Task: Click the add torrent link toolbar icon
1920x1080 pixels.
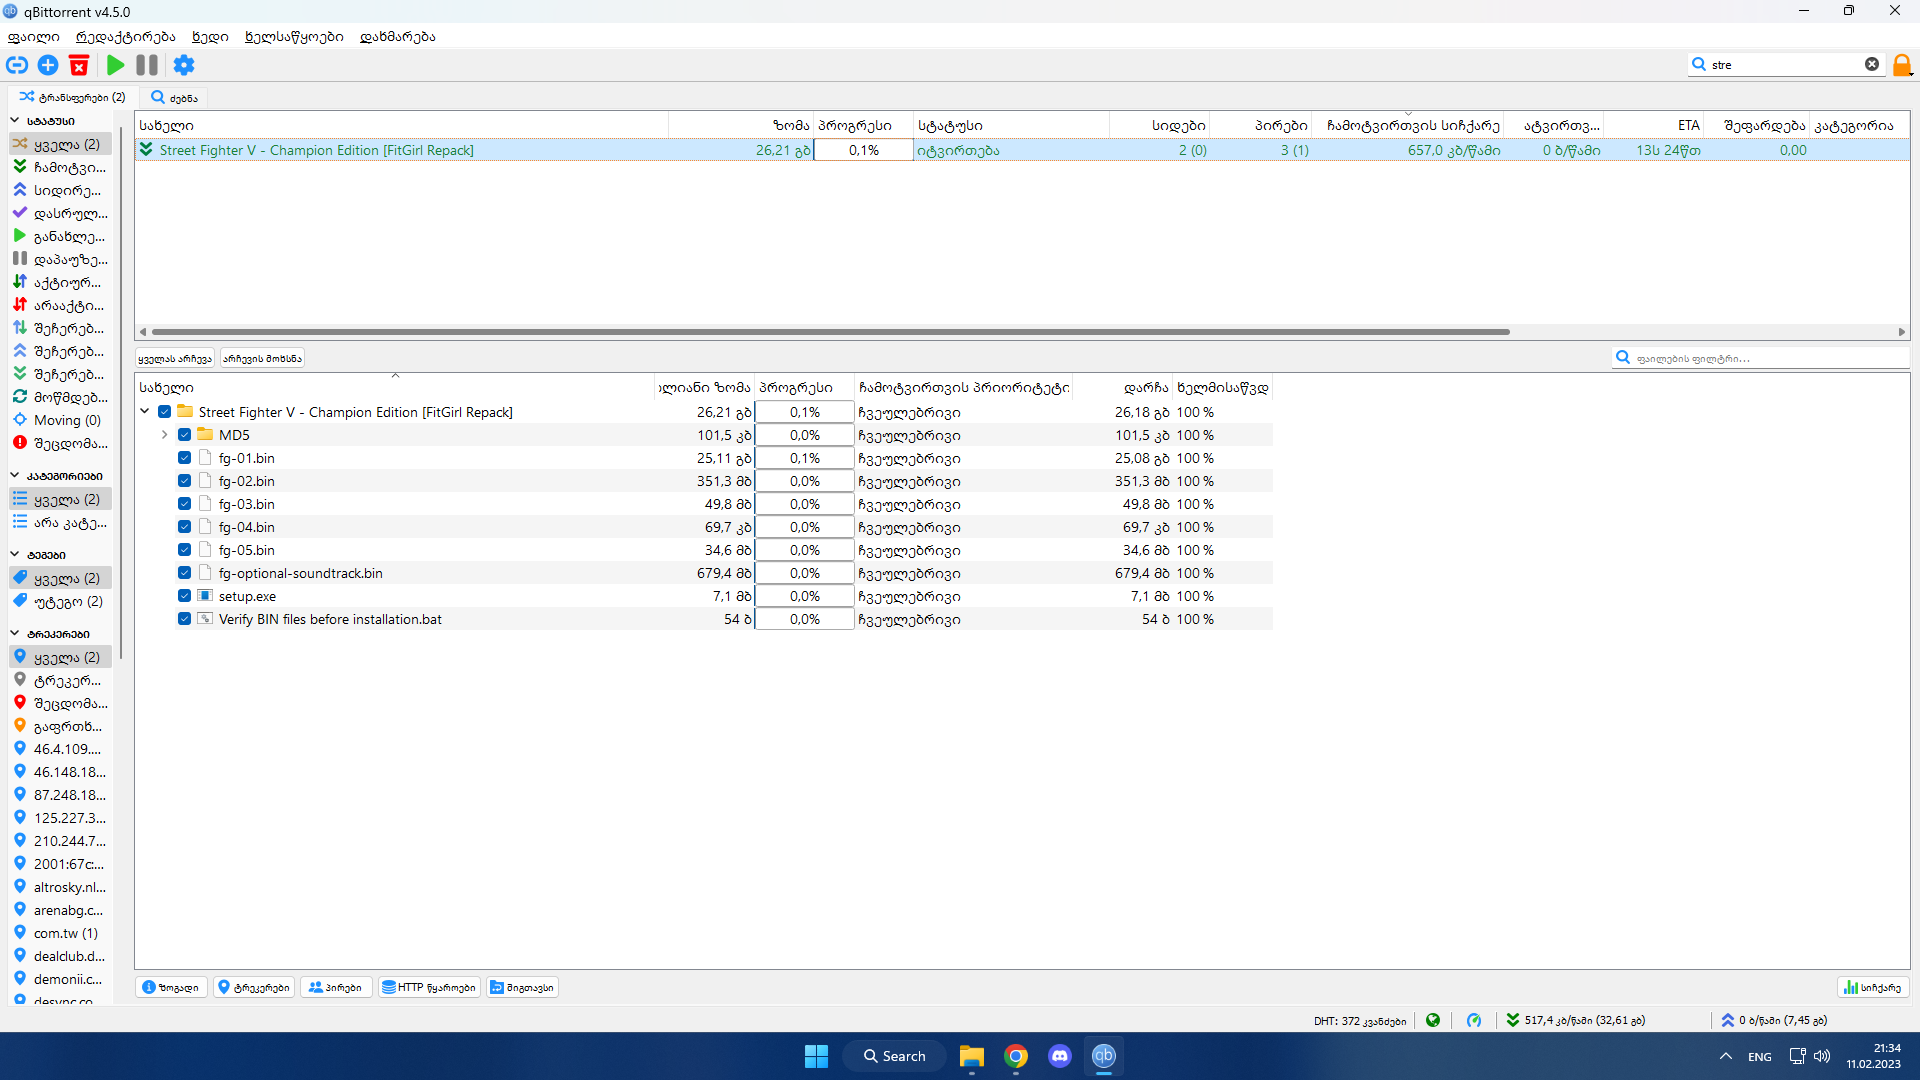Action: coord(17,65)
